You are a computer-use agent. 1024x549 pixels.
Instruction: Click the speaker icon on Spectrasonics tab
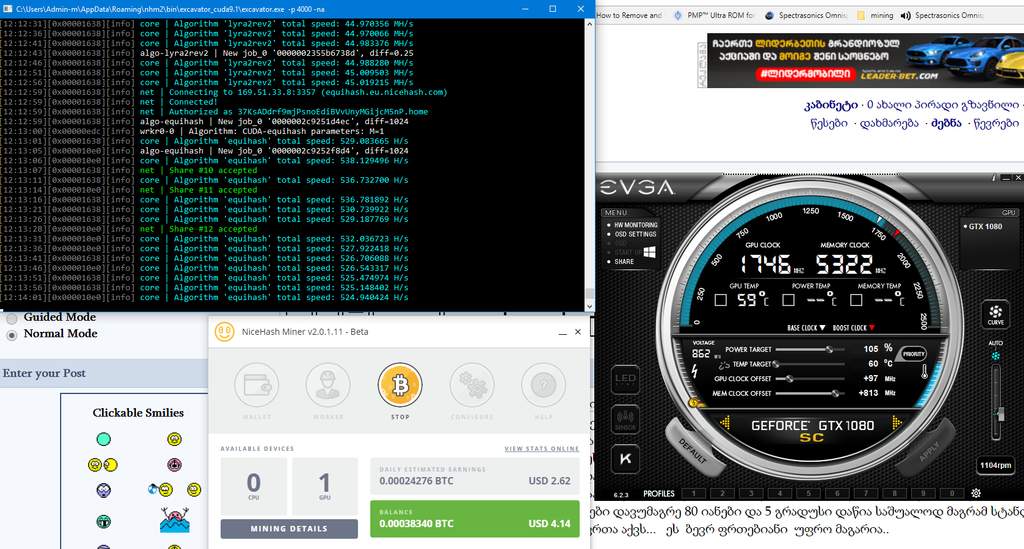905,15
